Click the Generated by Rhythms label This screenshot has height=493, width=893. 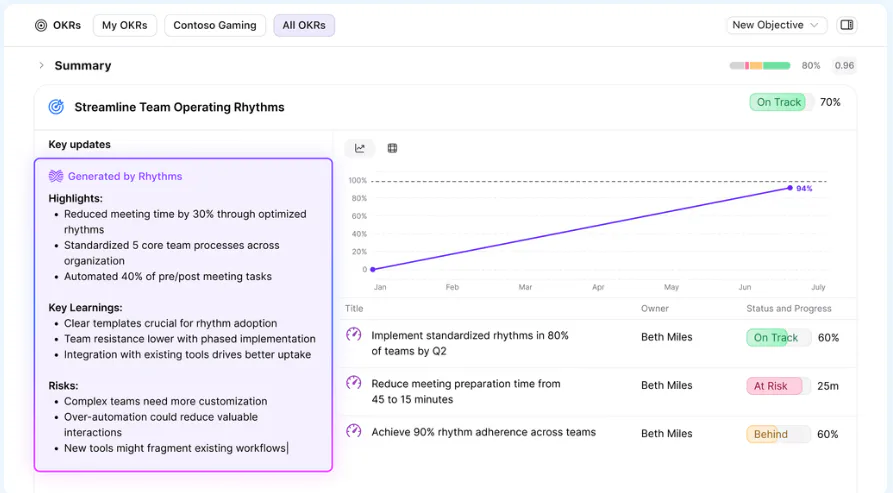pyautogui.click(x=125, y=176)
